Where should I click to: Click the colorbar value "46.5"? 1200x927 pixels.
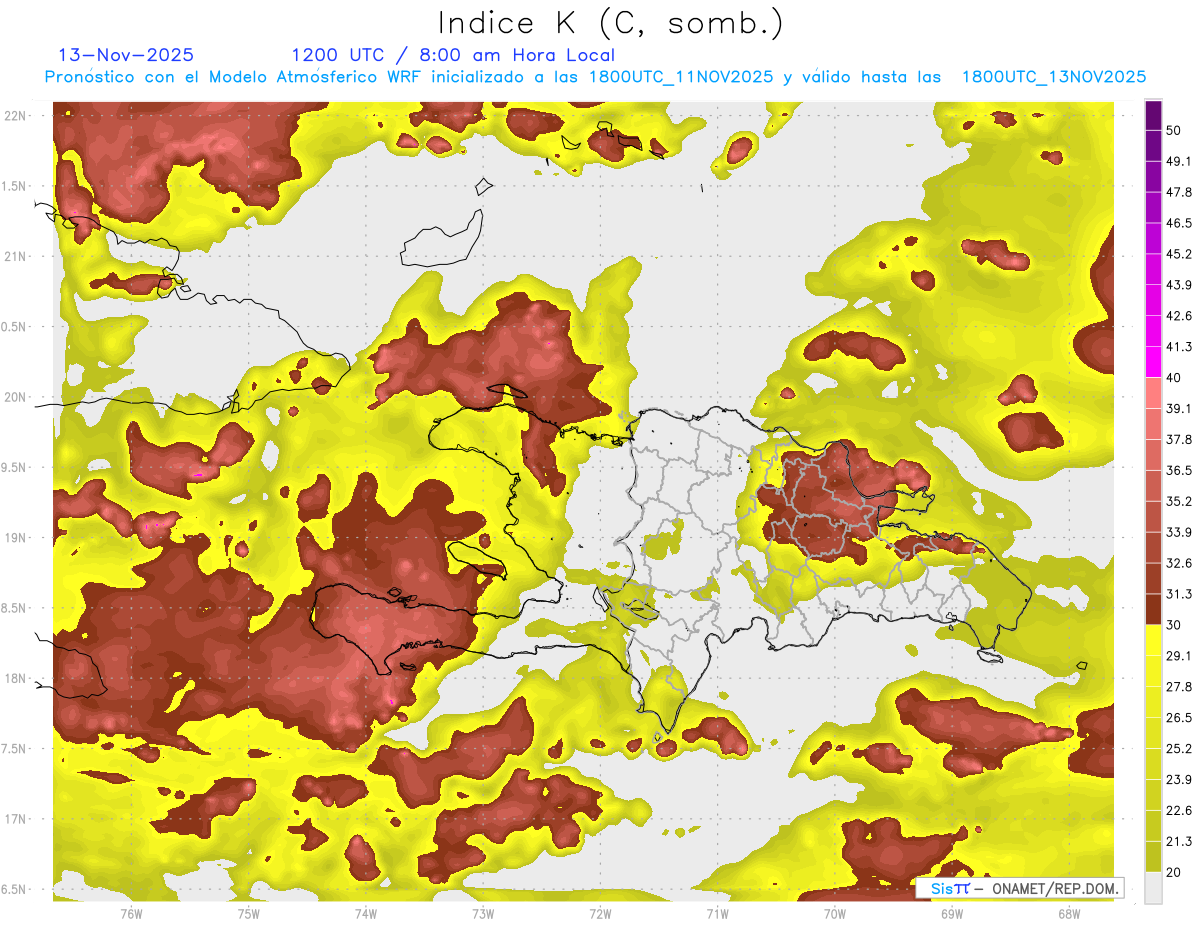click(1179, 223)
